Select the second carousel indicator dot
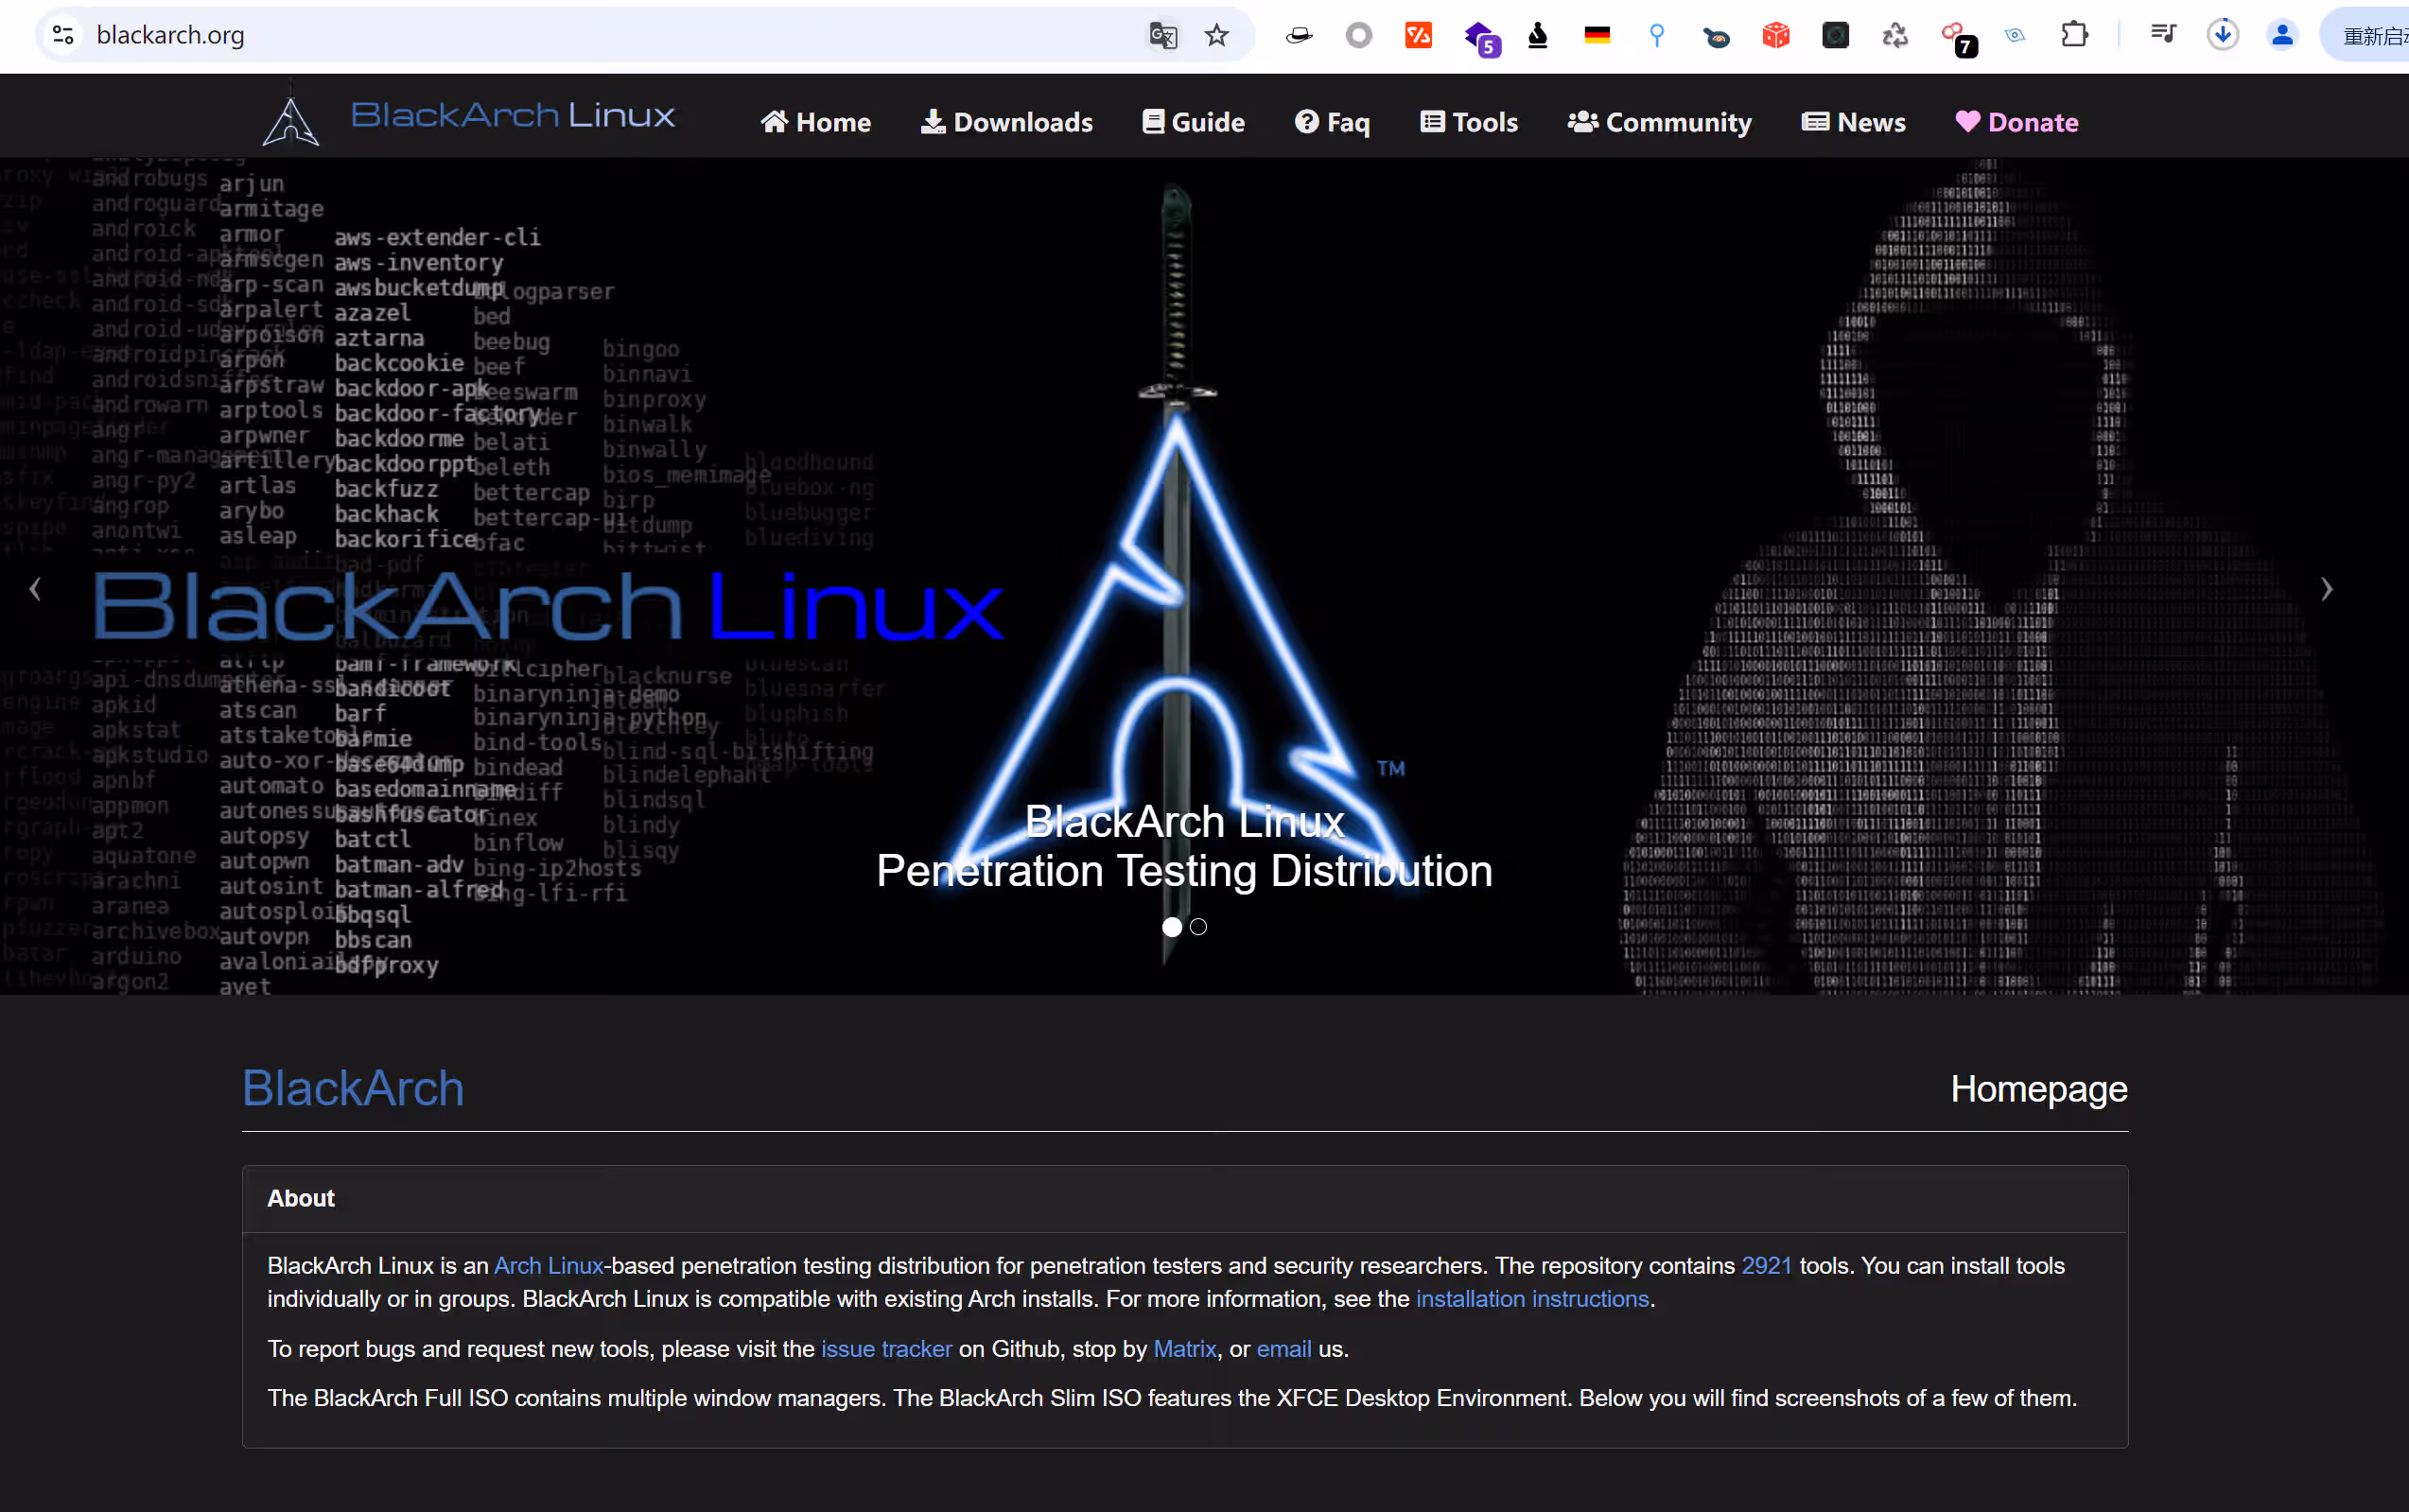 tap(1199, 927)
